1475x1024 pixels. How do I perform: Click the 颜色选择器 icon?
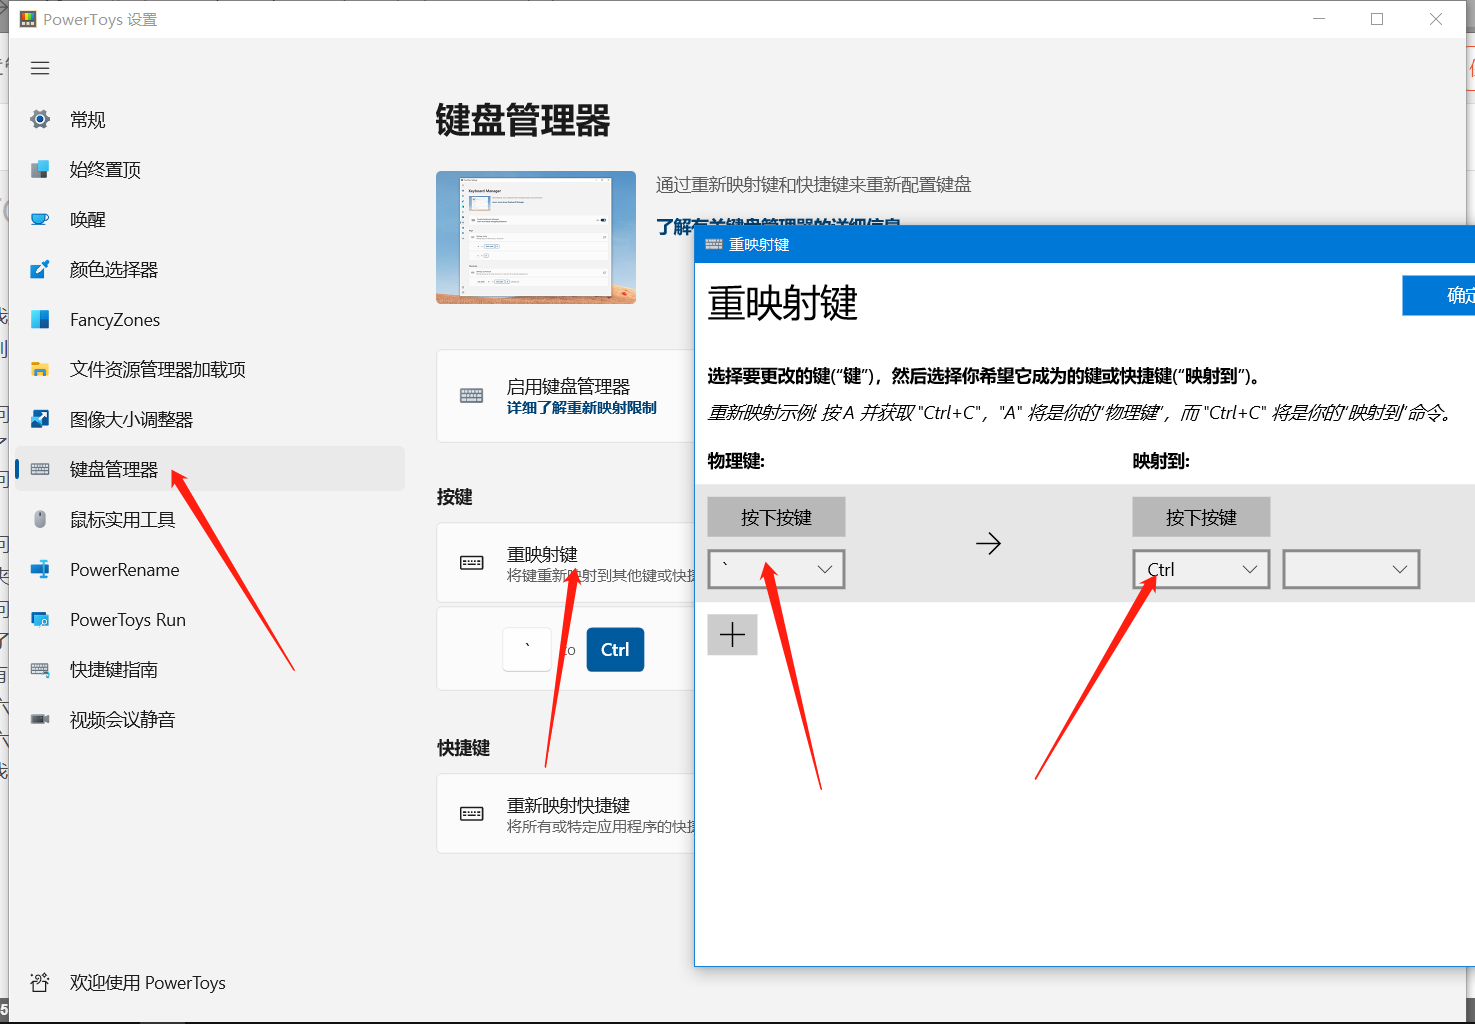pos(40,269)
